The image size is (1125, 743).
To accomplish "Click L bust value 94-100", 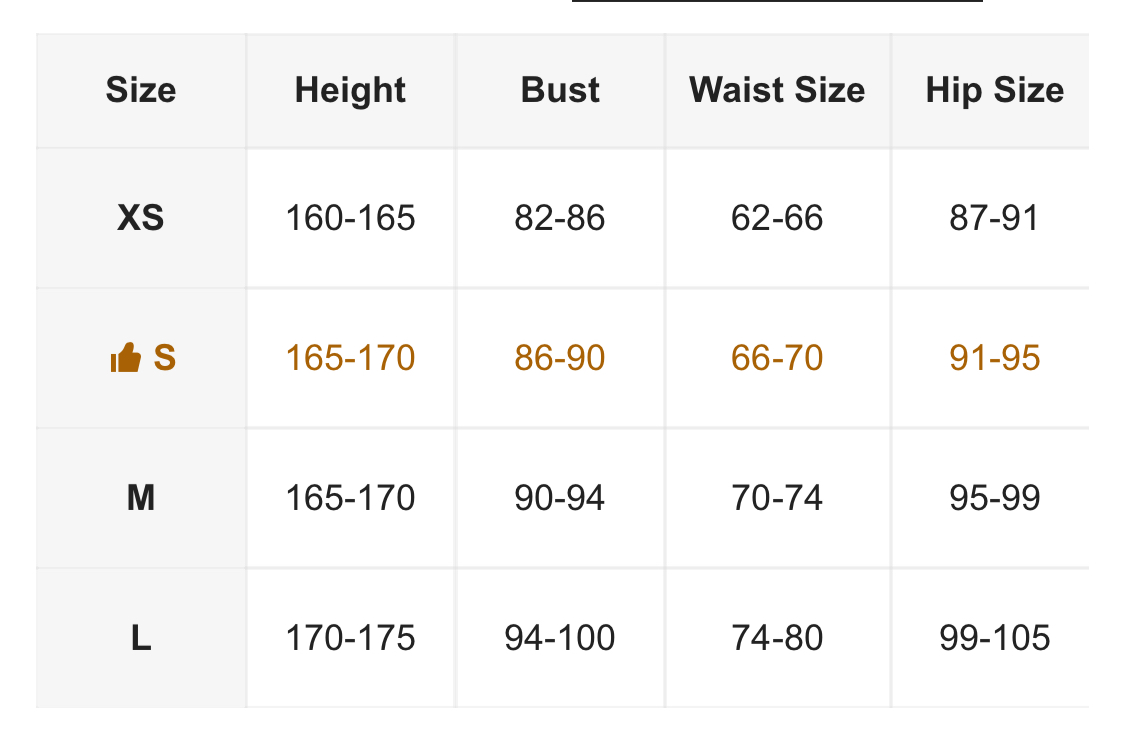I will tap(560, 638).
